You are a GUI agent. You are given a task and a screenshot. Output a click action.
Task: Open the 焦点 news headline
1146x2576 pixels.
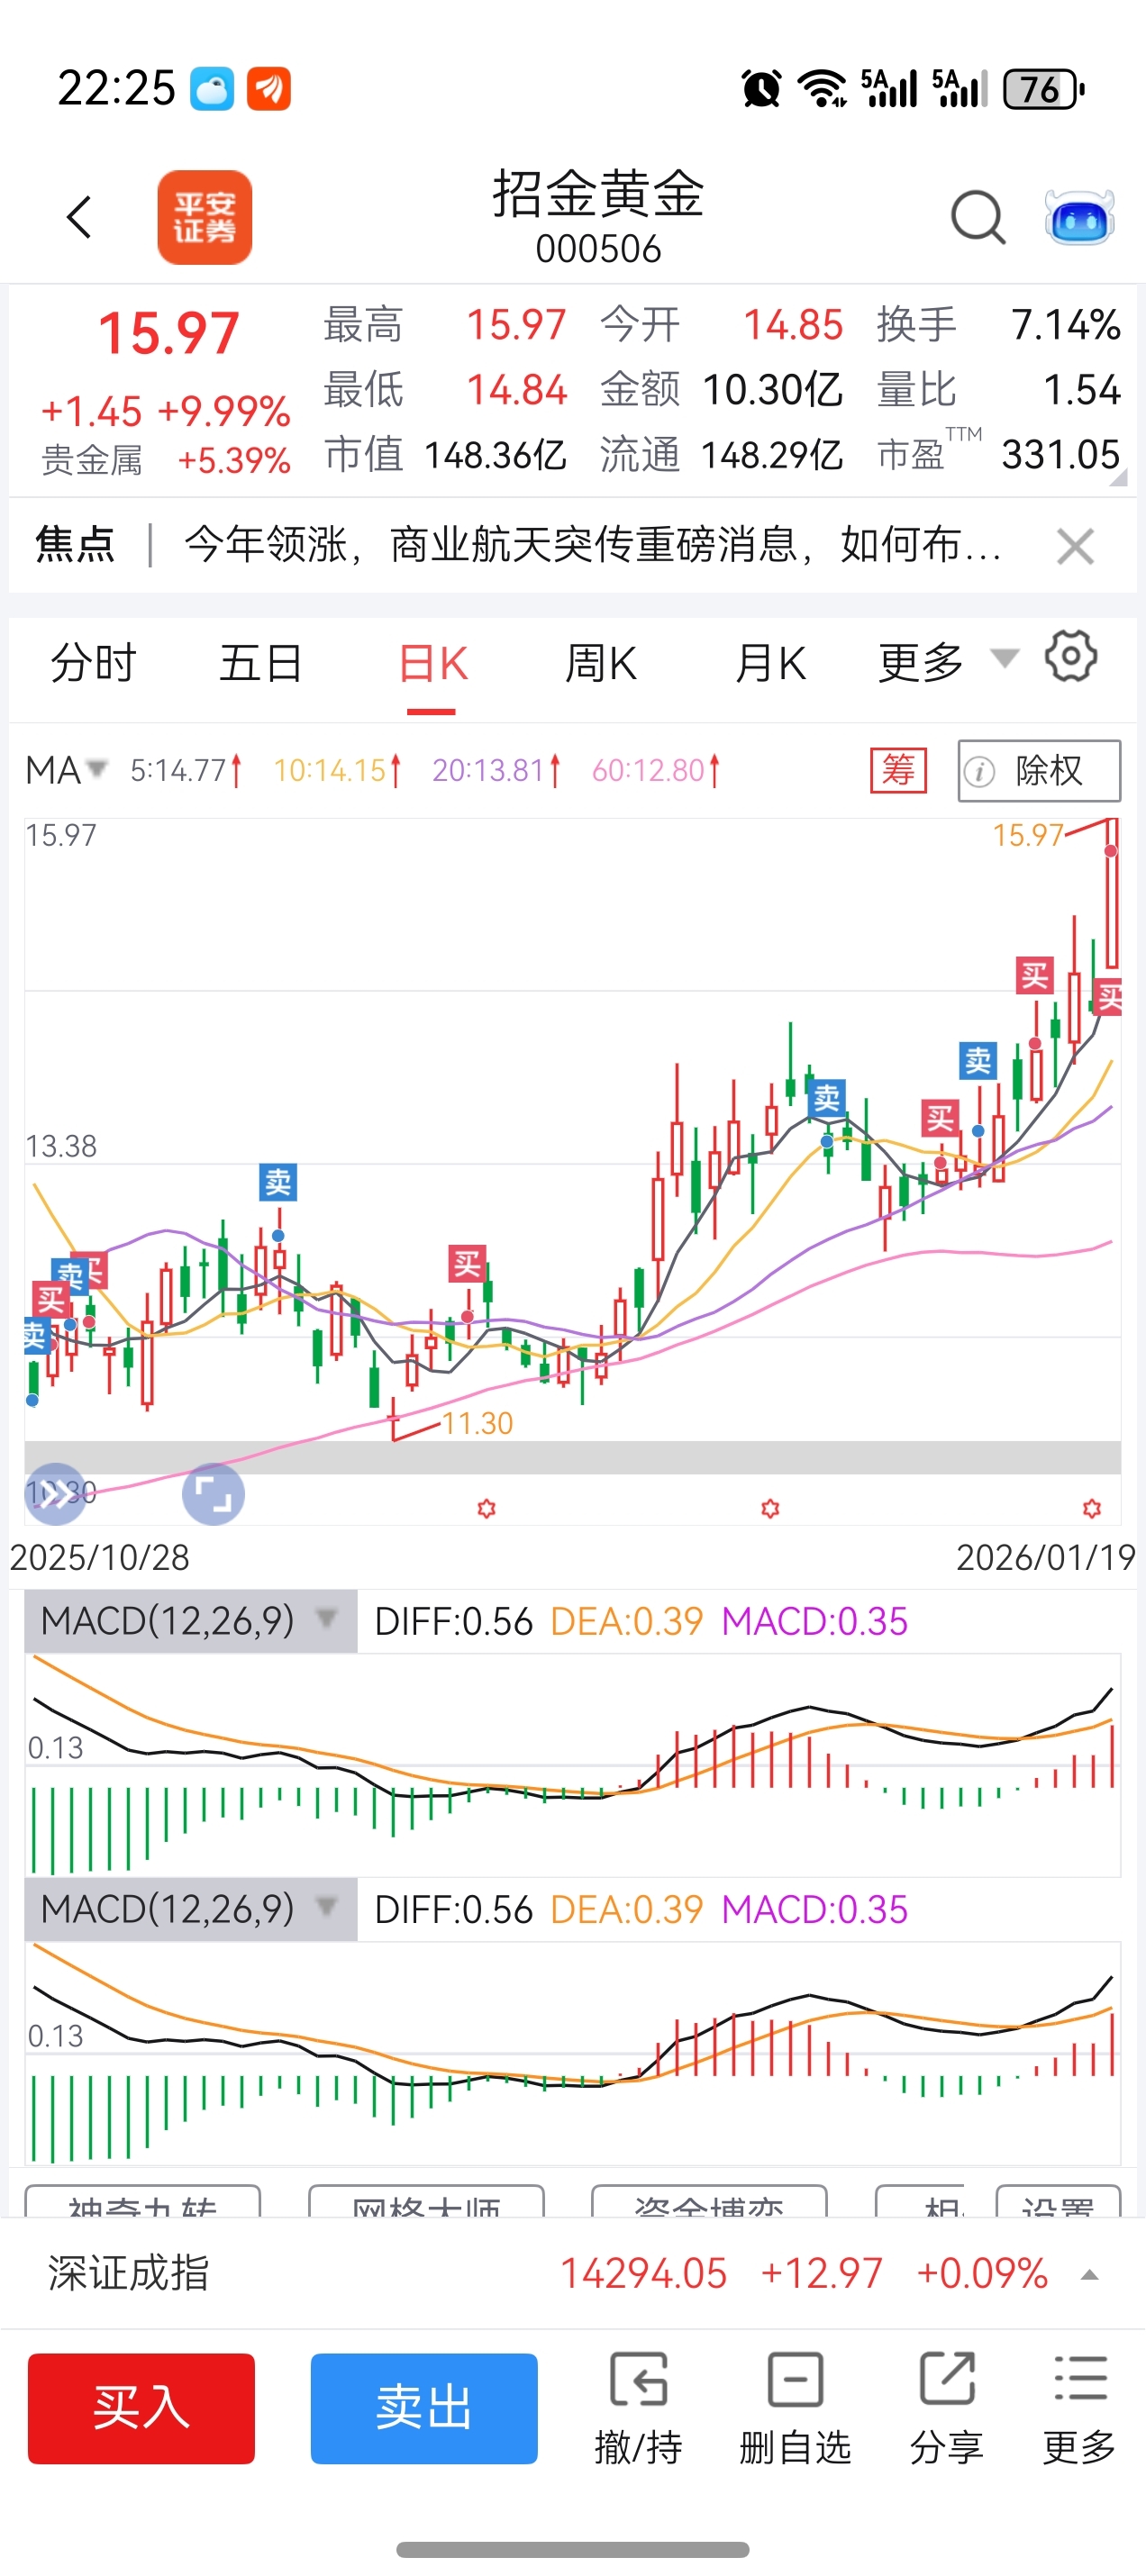[x=592, y=545]
